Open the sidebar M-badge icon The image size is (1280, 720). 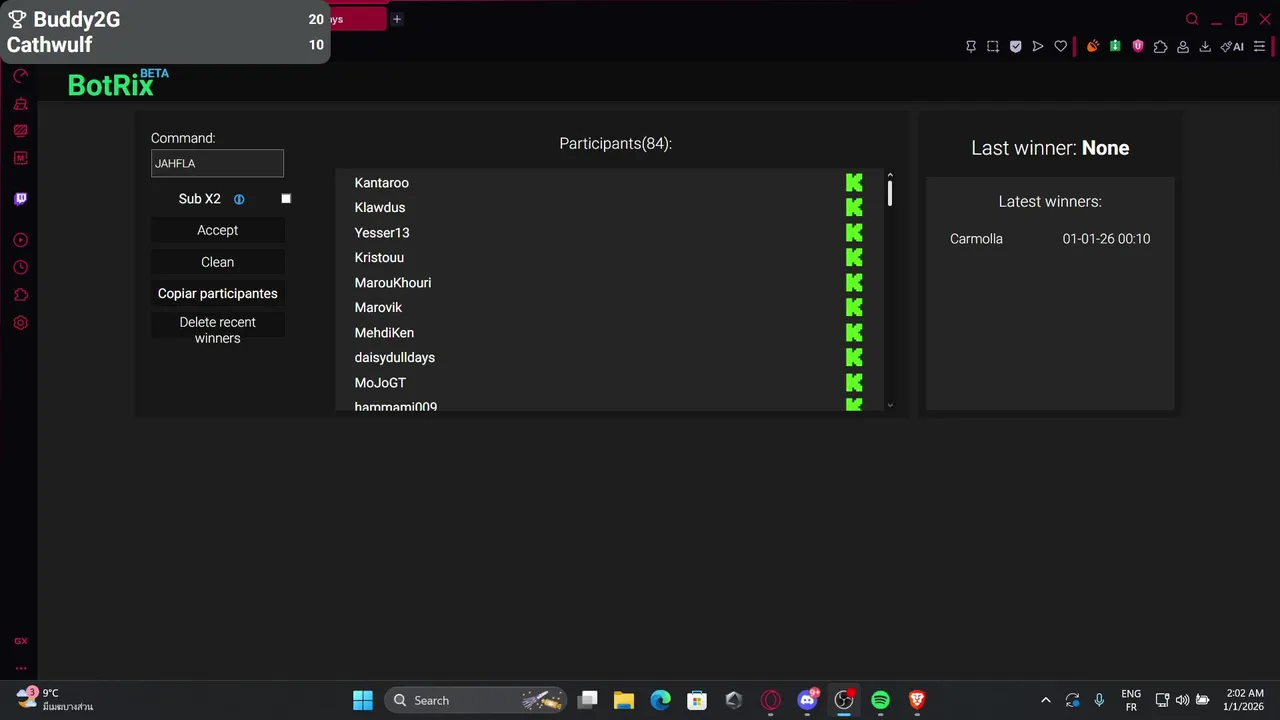20,158
